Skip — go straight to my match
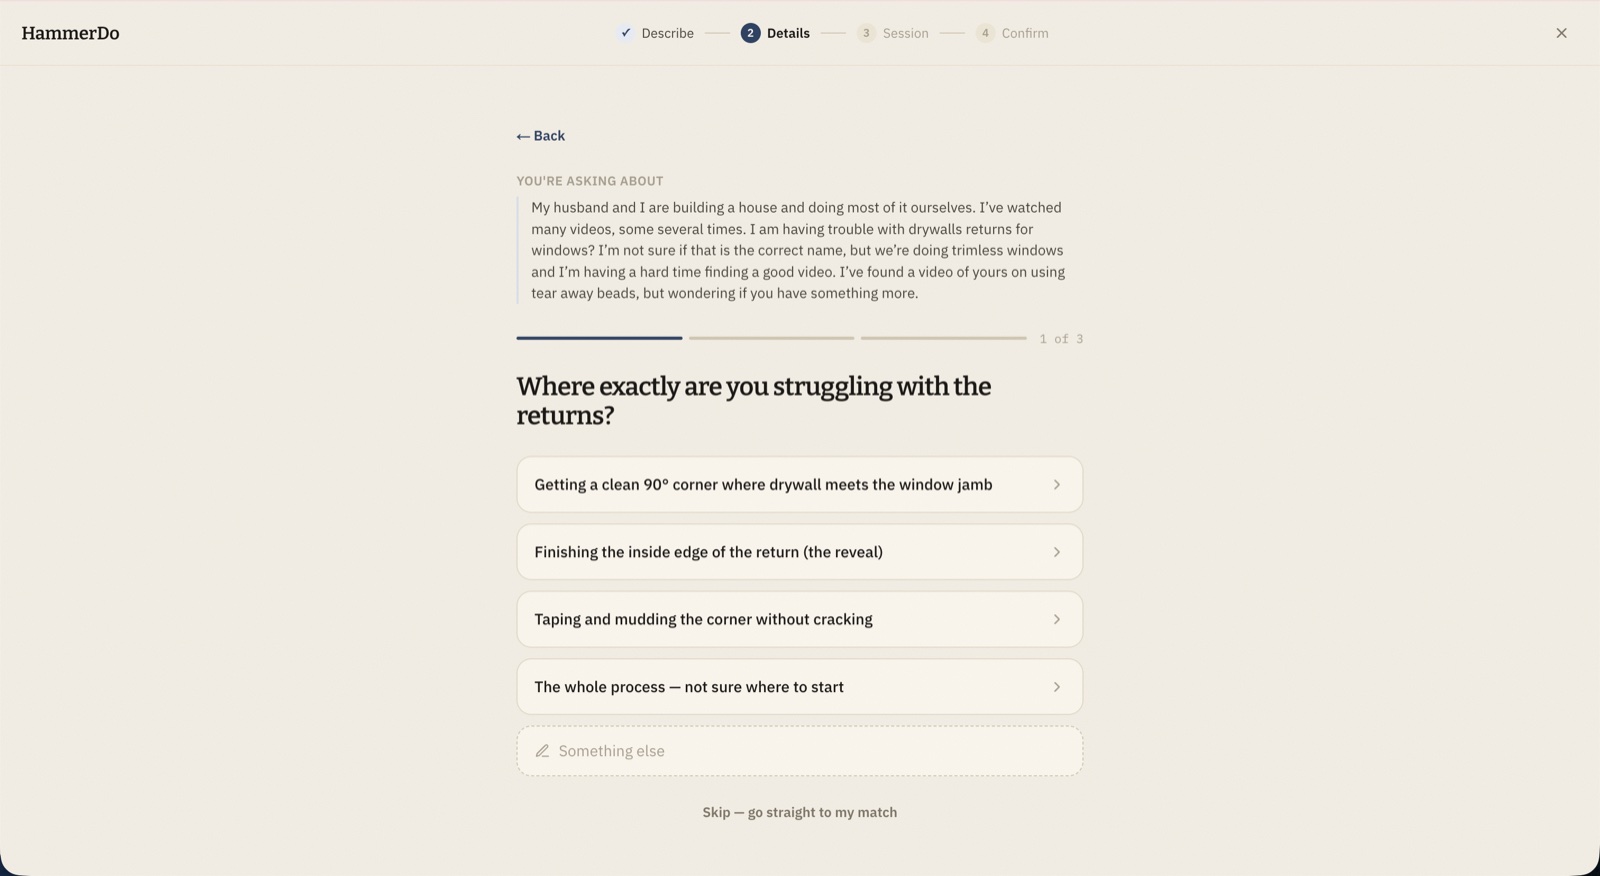 point(799,812)
